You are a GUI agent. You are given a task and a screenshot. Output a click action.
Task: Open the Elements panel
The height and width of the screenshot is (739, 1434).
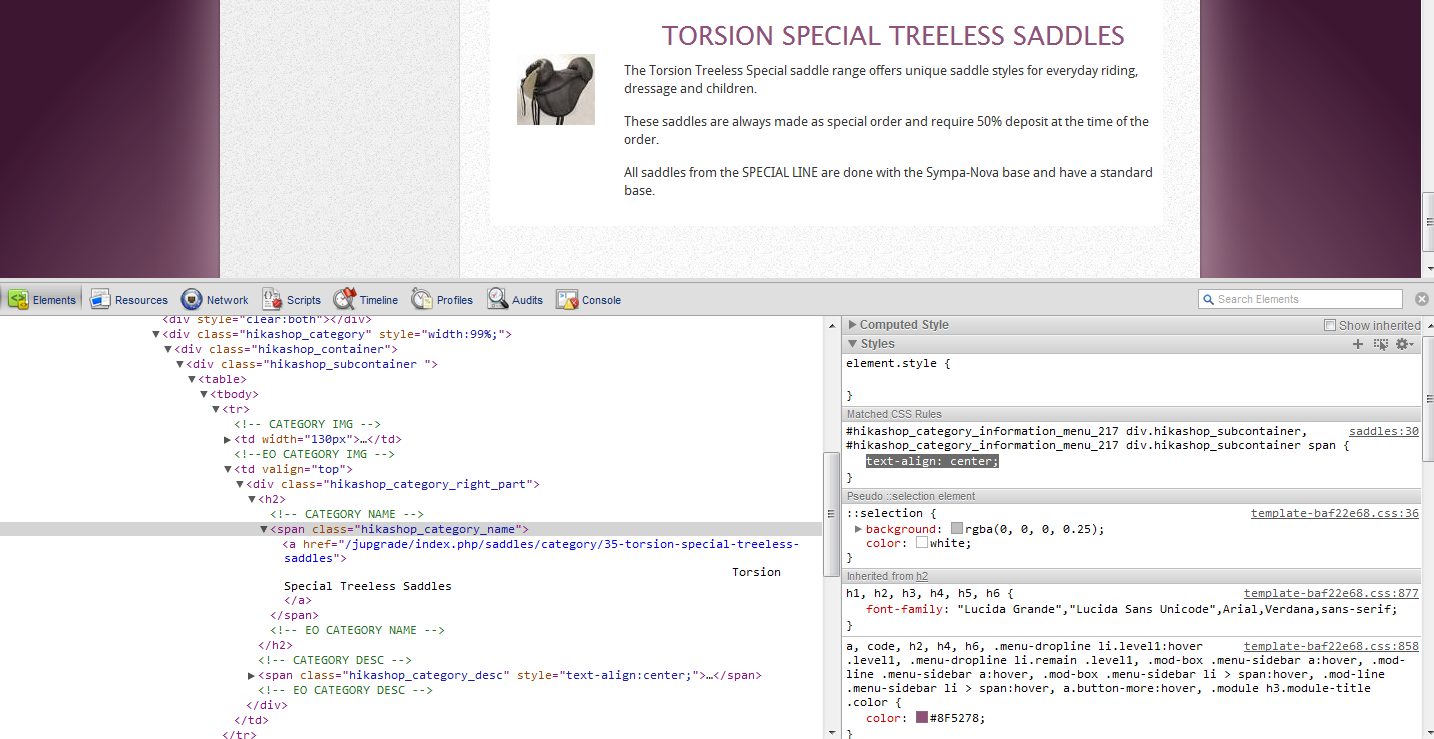(42, 299)
